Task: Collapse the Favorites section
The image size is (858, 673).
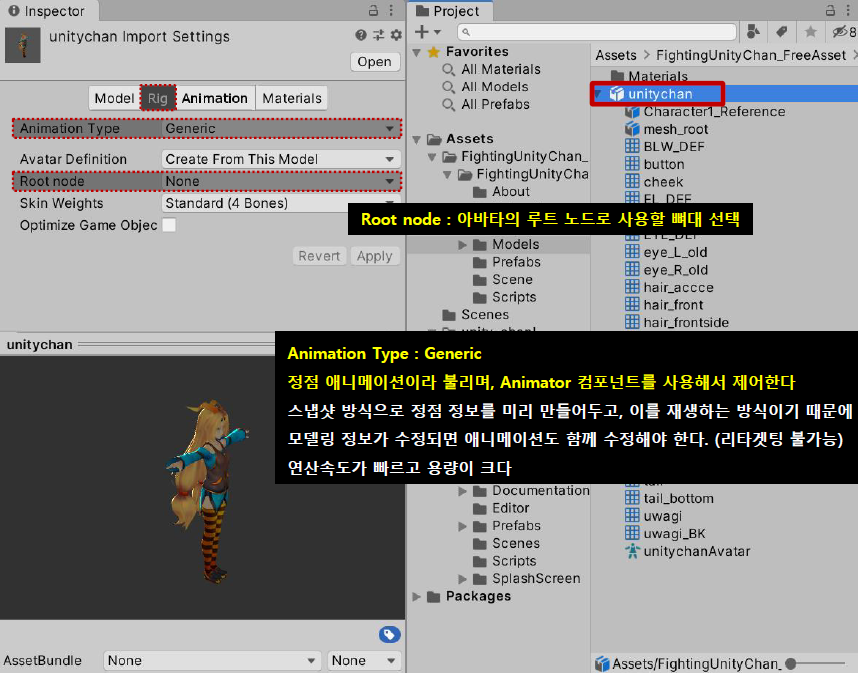Action: click(417, 53)
